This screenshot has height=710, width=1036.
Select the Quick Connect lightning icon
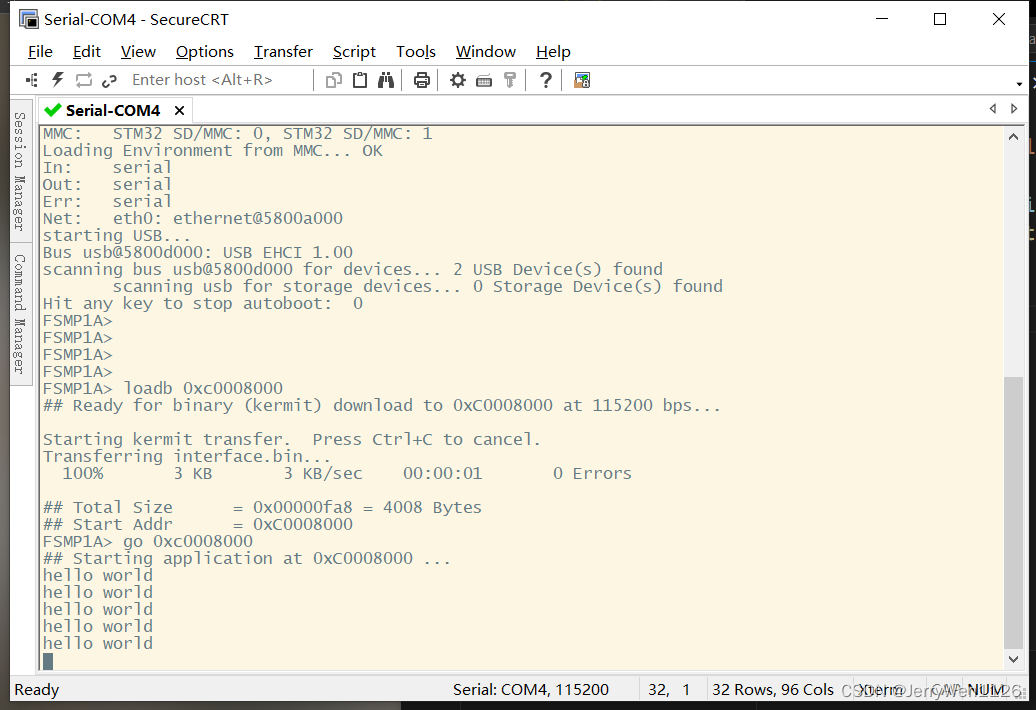[57, 80]
